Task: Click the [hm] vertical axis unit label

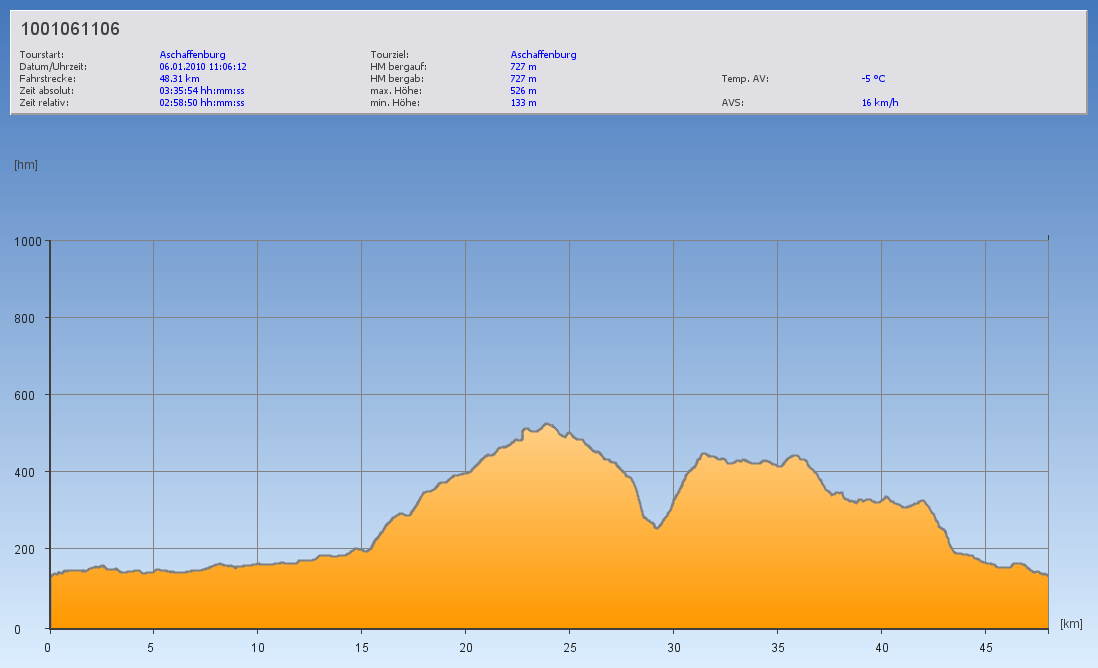Action: click(26, 164)
